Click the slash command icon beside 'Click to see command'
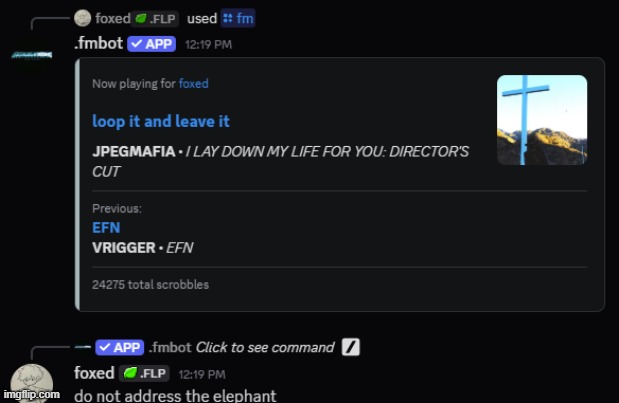Image resolution: width=619 pixels, height=403 pixels. click(x=351, y=347)
